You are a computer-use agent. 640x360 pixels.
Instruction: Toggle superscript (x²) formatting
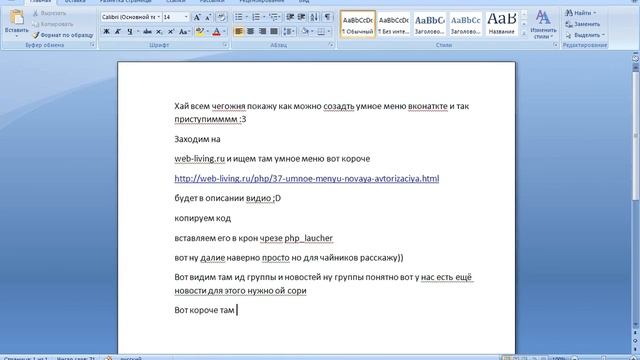171,31
